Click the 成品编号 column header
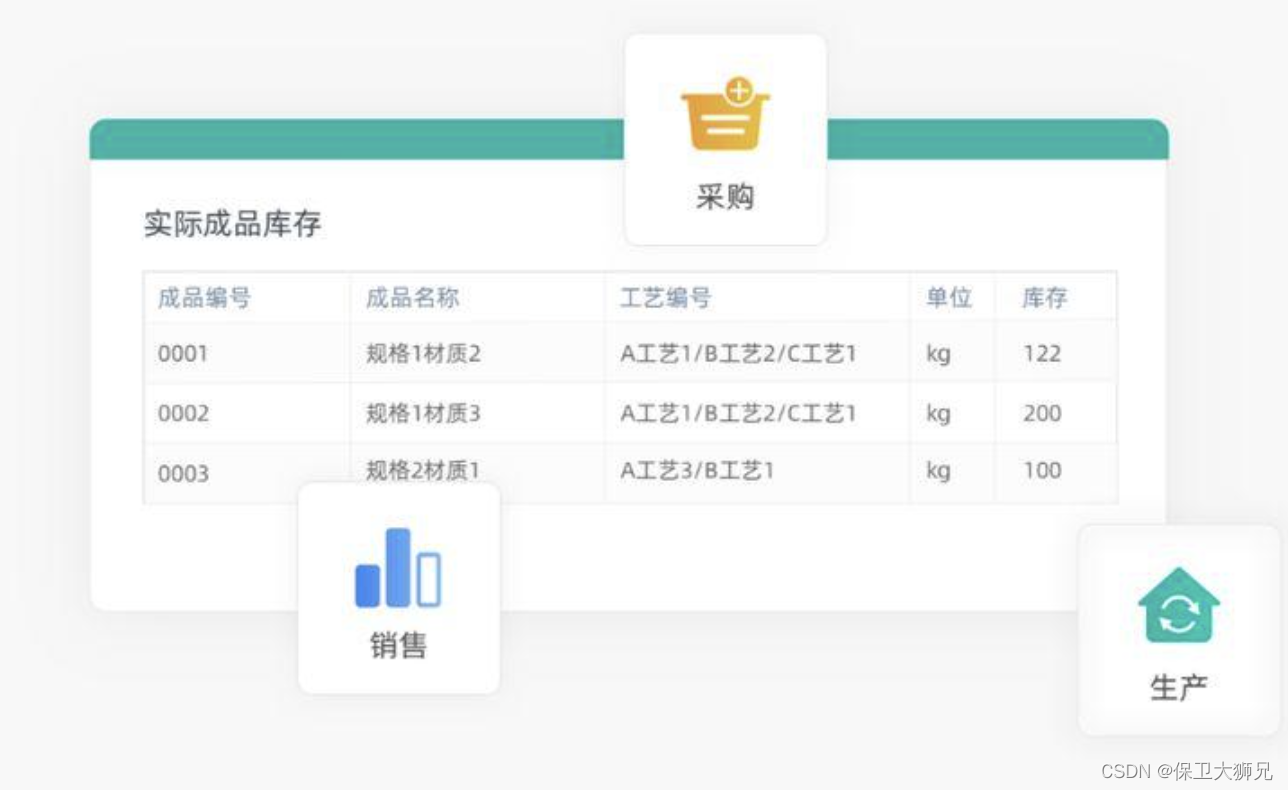The width and height of the screenshot is (1288, 790). pyautogui.click(x=204, y=298)
